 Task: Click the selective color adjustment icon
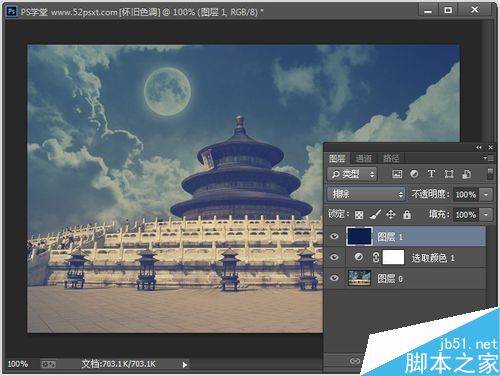(x=359, y=257)
